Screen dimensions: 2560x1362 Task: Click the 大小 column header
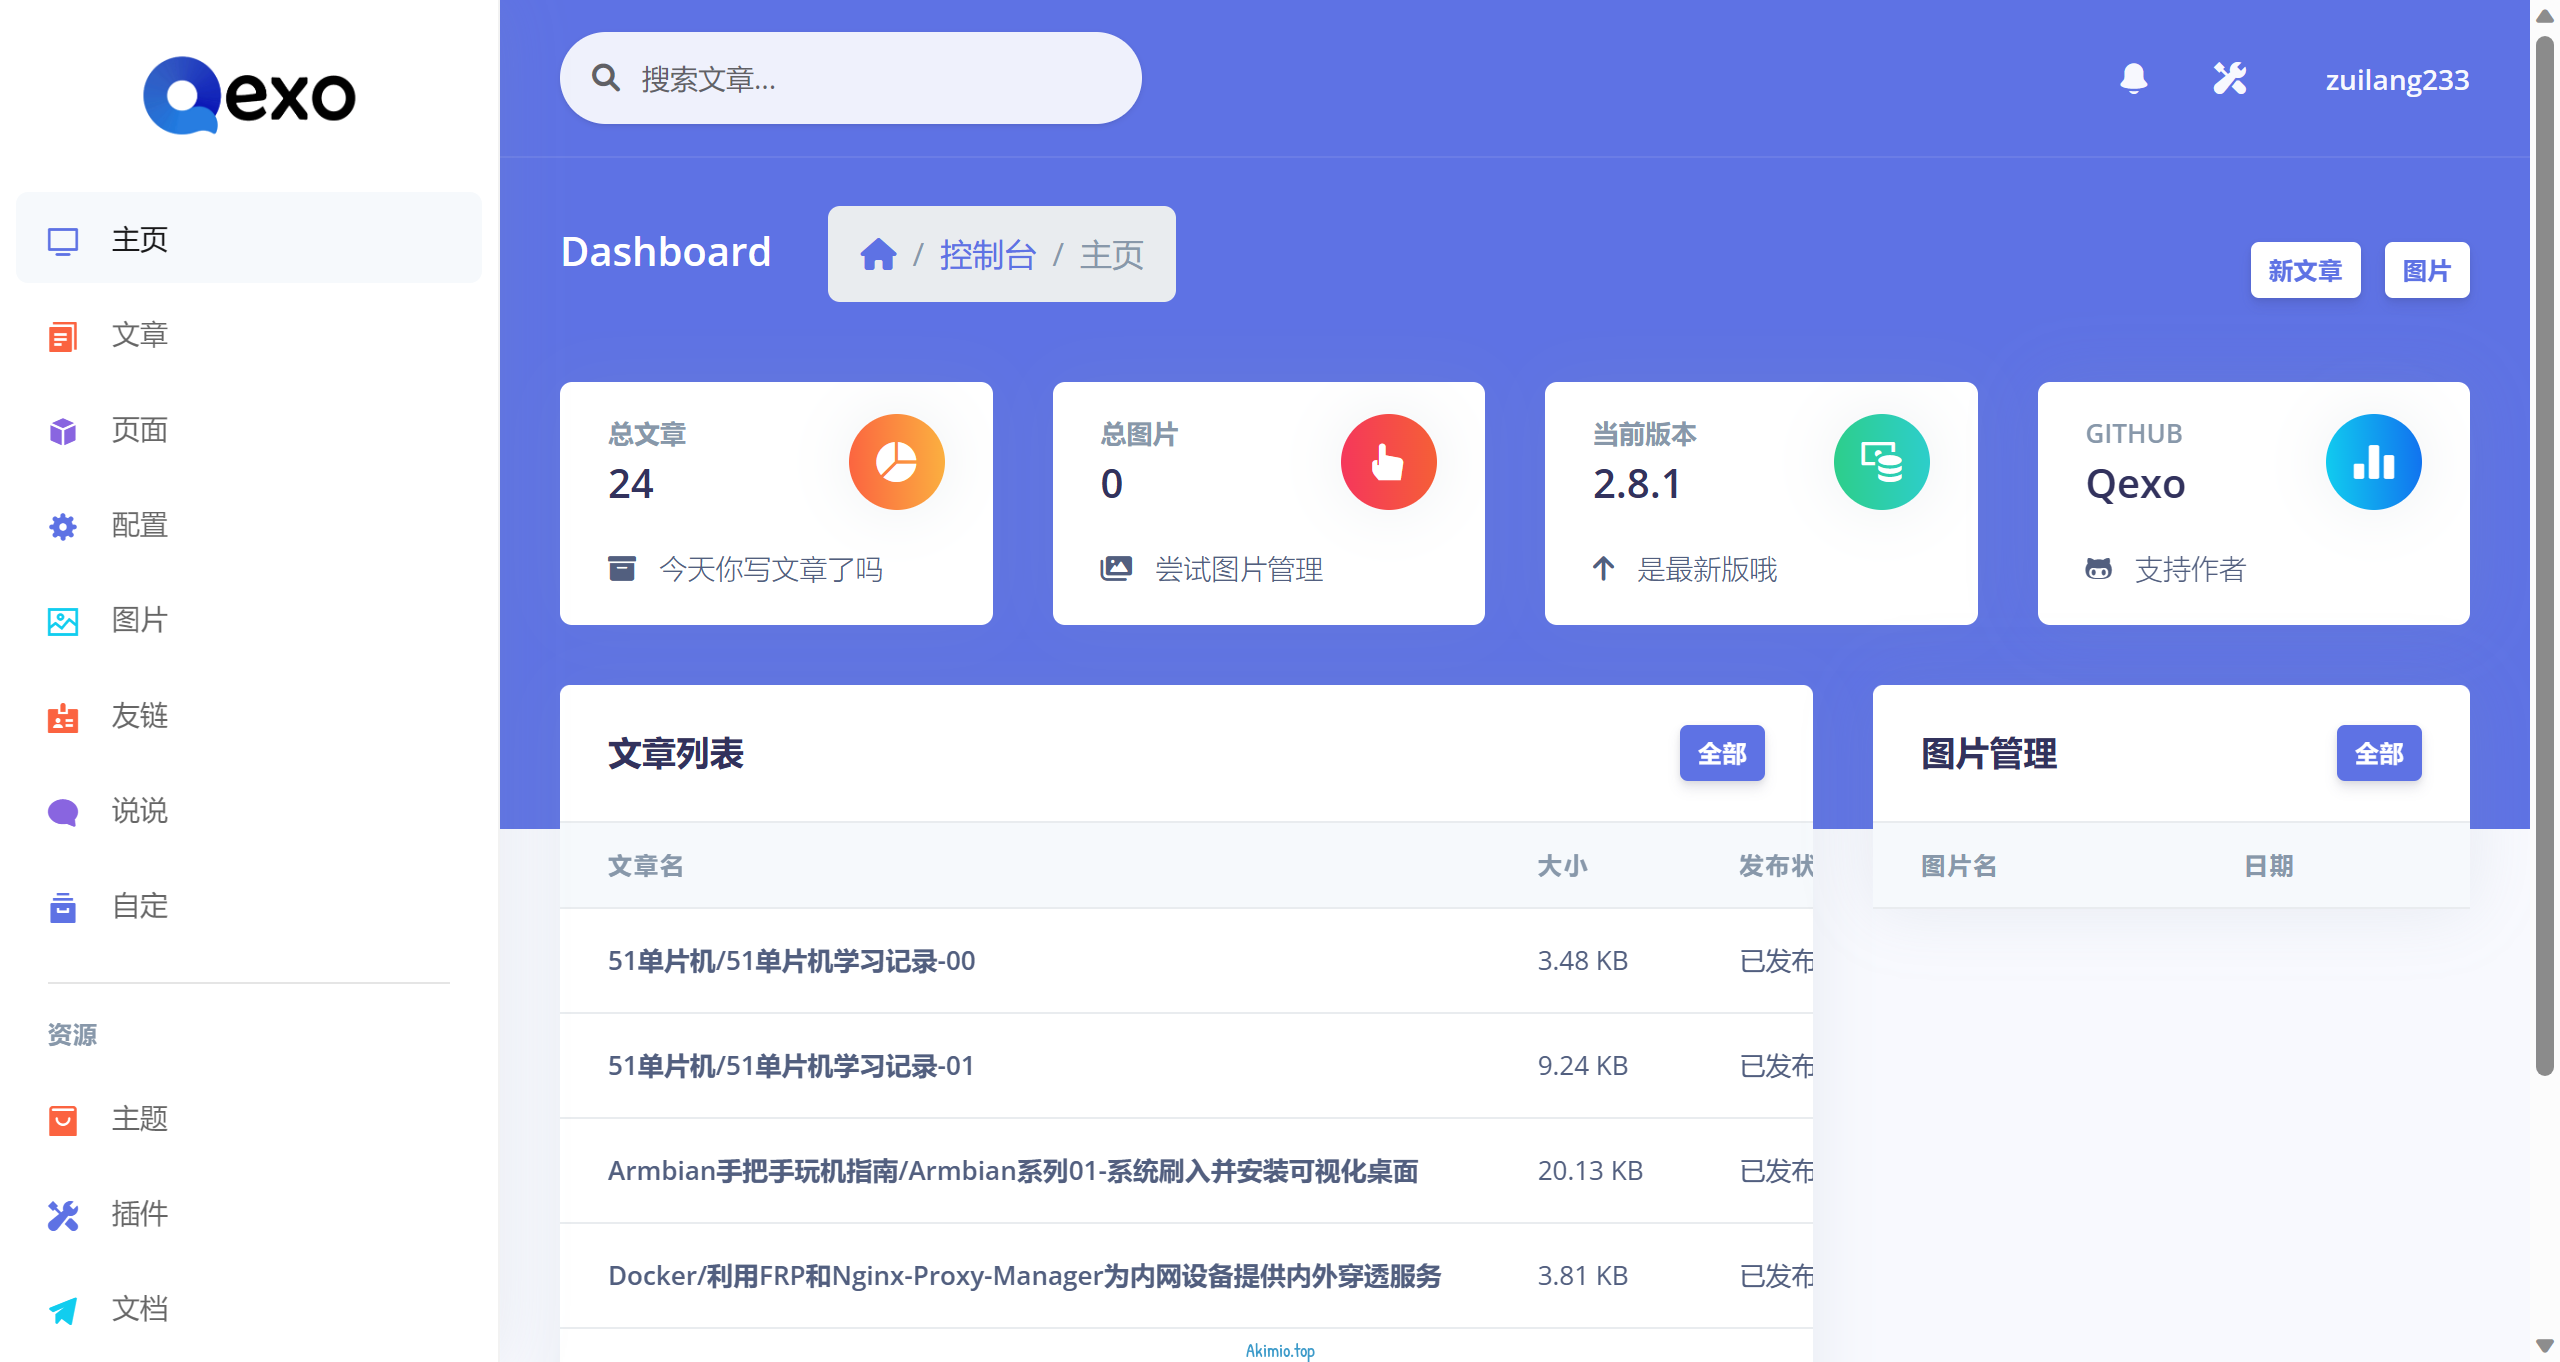[1563, 866]
